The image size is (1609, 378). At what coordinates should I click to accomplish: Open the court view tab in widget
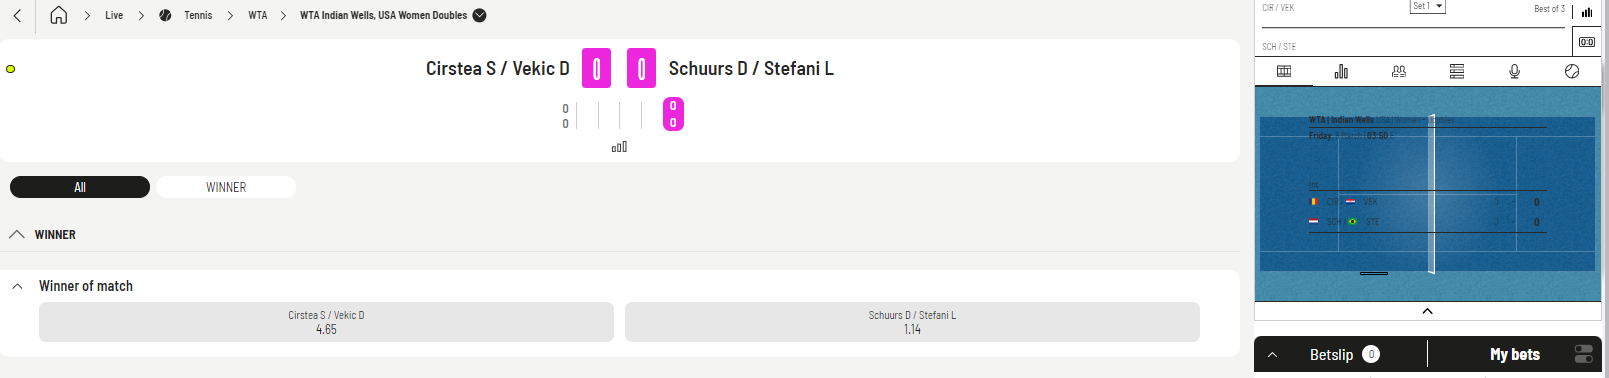(x=1284, y=71)
